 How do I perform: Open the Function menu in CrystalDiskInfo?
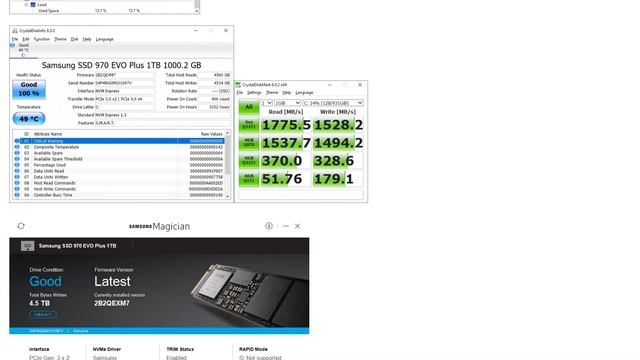click(42, 39)
